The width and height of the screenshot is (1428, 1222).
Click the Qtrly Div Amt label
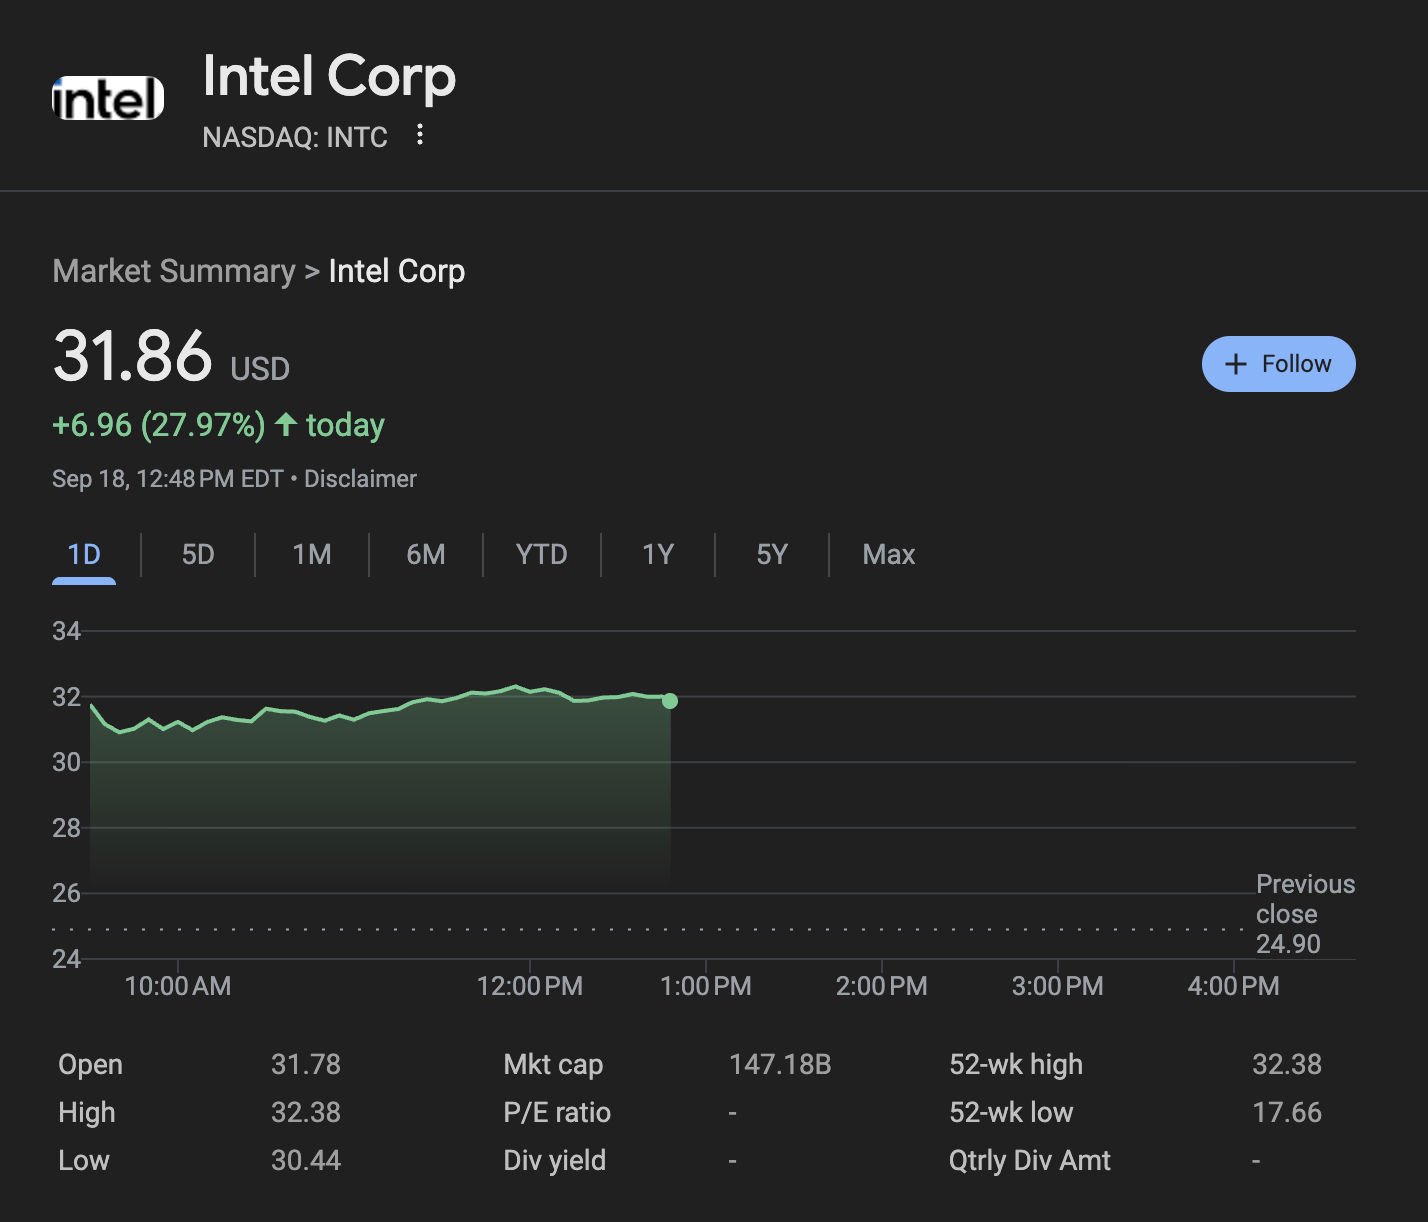(1030, 1160)
